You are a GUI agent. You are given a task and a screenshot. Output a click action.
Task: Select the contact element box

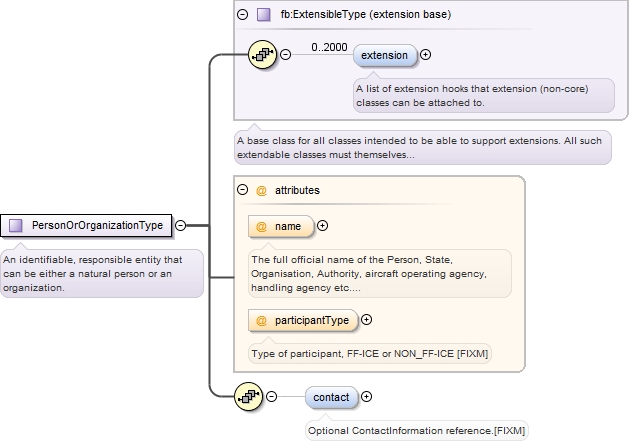pyautogui.click(x=331, y=397)
